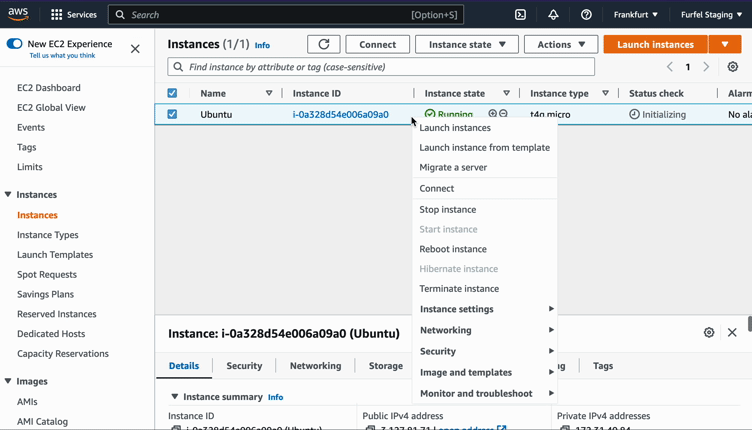Switch to the Networking tab

coord(316,366)
